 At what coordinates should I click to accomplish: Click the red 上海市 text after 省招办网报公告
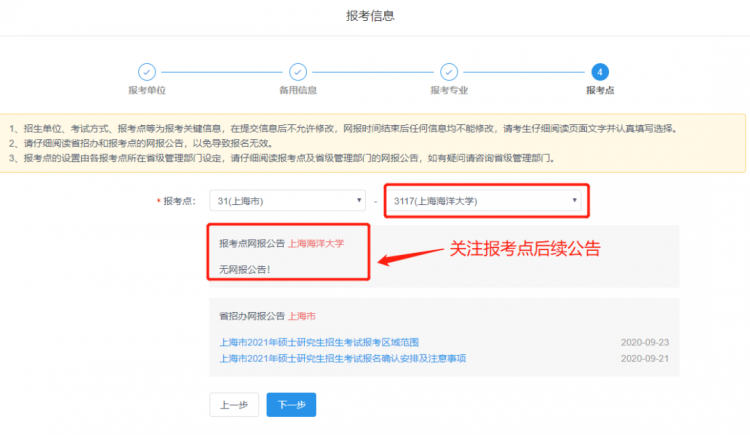(x=302, y=316)
